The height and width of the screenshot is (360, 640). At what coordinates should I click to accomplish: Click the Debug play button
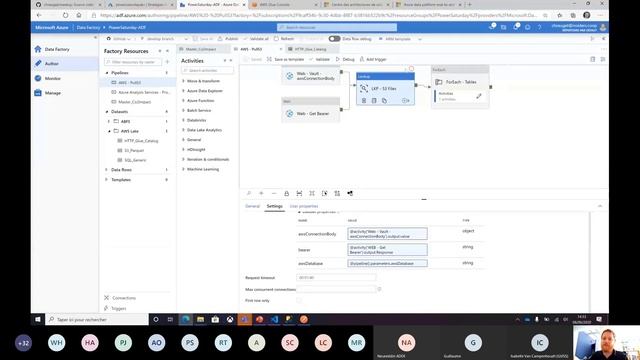(x=345, y=59)
